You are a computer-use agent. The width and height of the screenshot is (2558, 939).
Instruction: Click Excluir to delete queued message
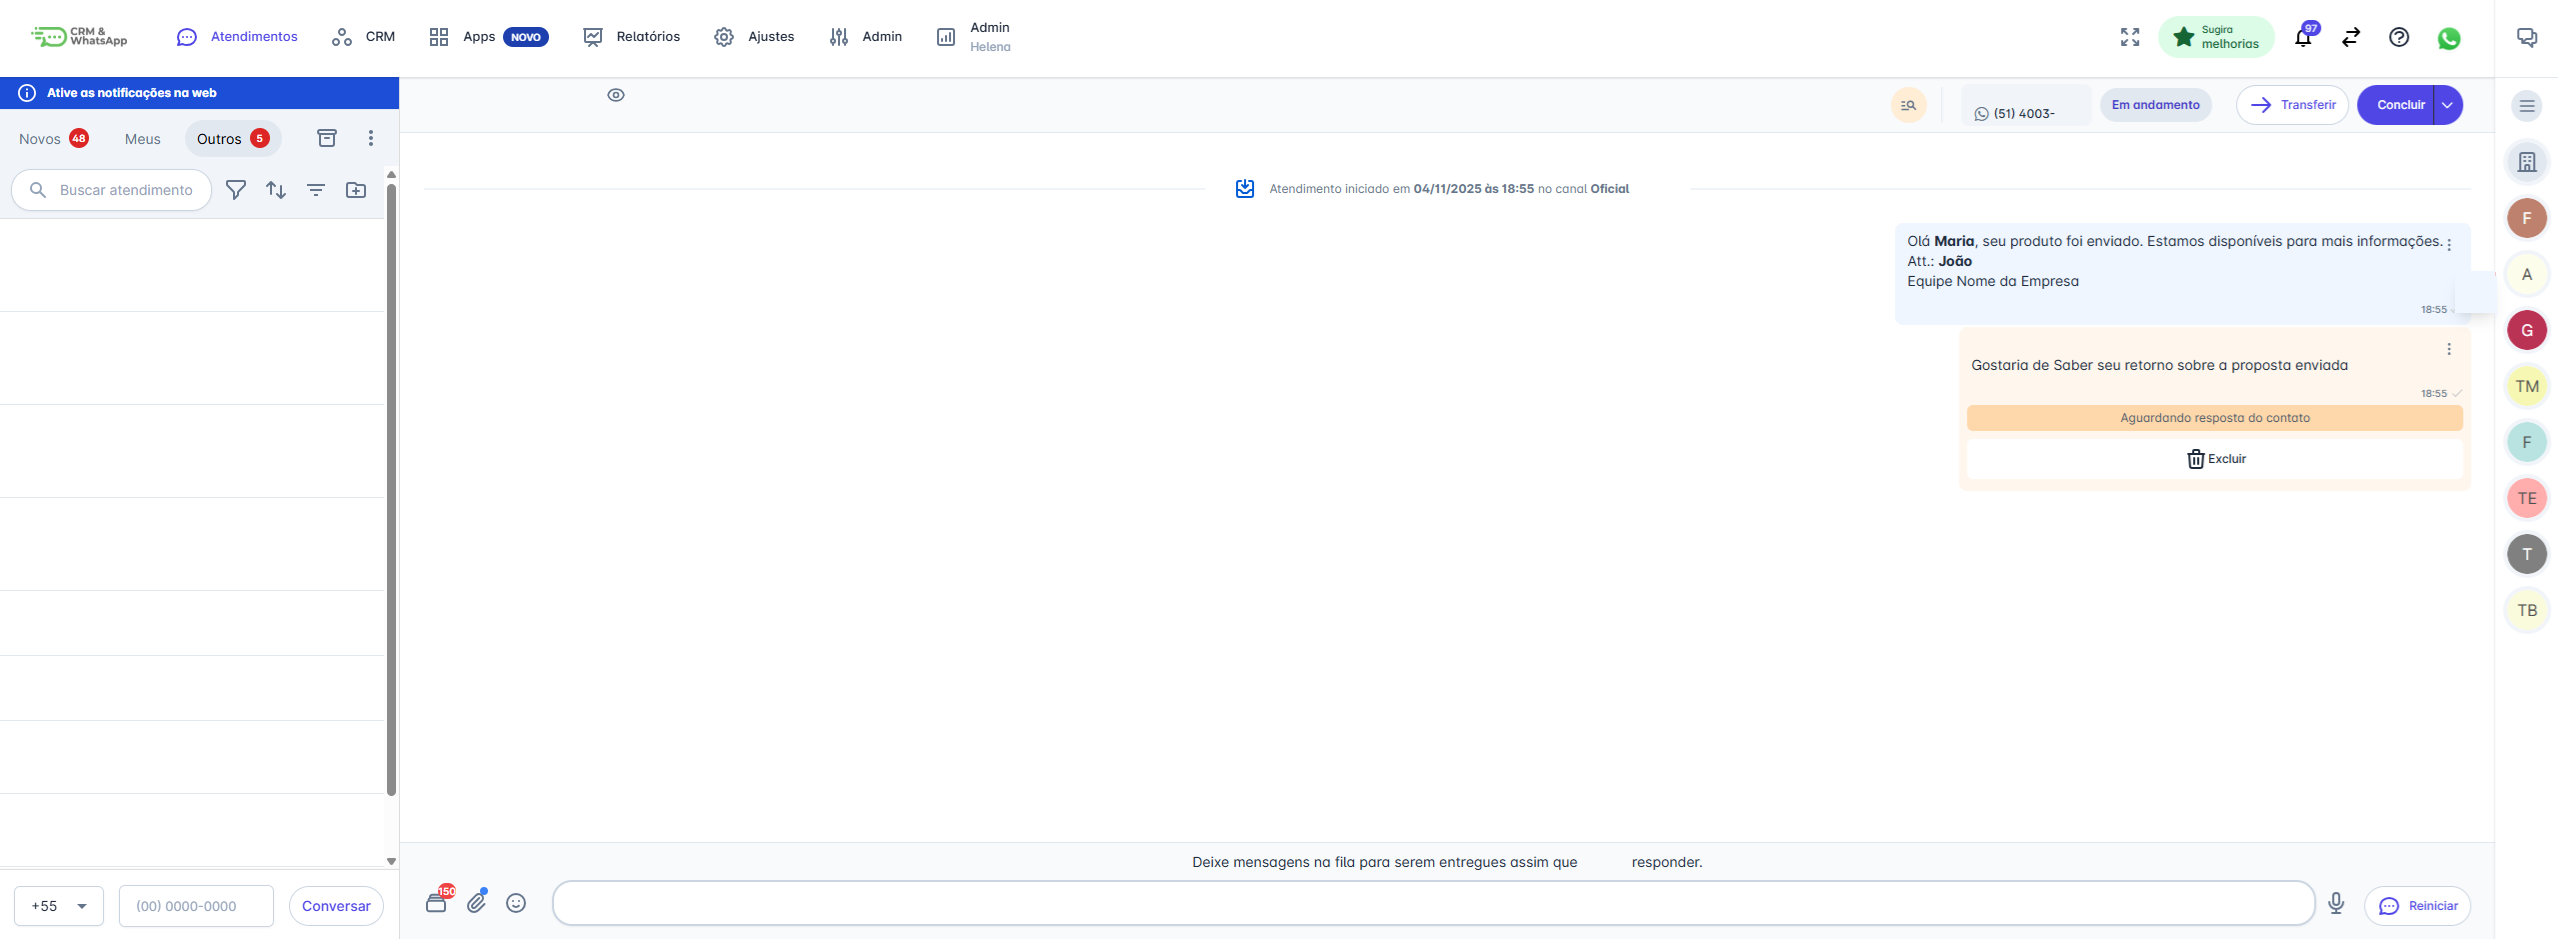coord(2215,459)
